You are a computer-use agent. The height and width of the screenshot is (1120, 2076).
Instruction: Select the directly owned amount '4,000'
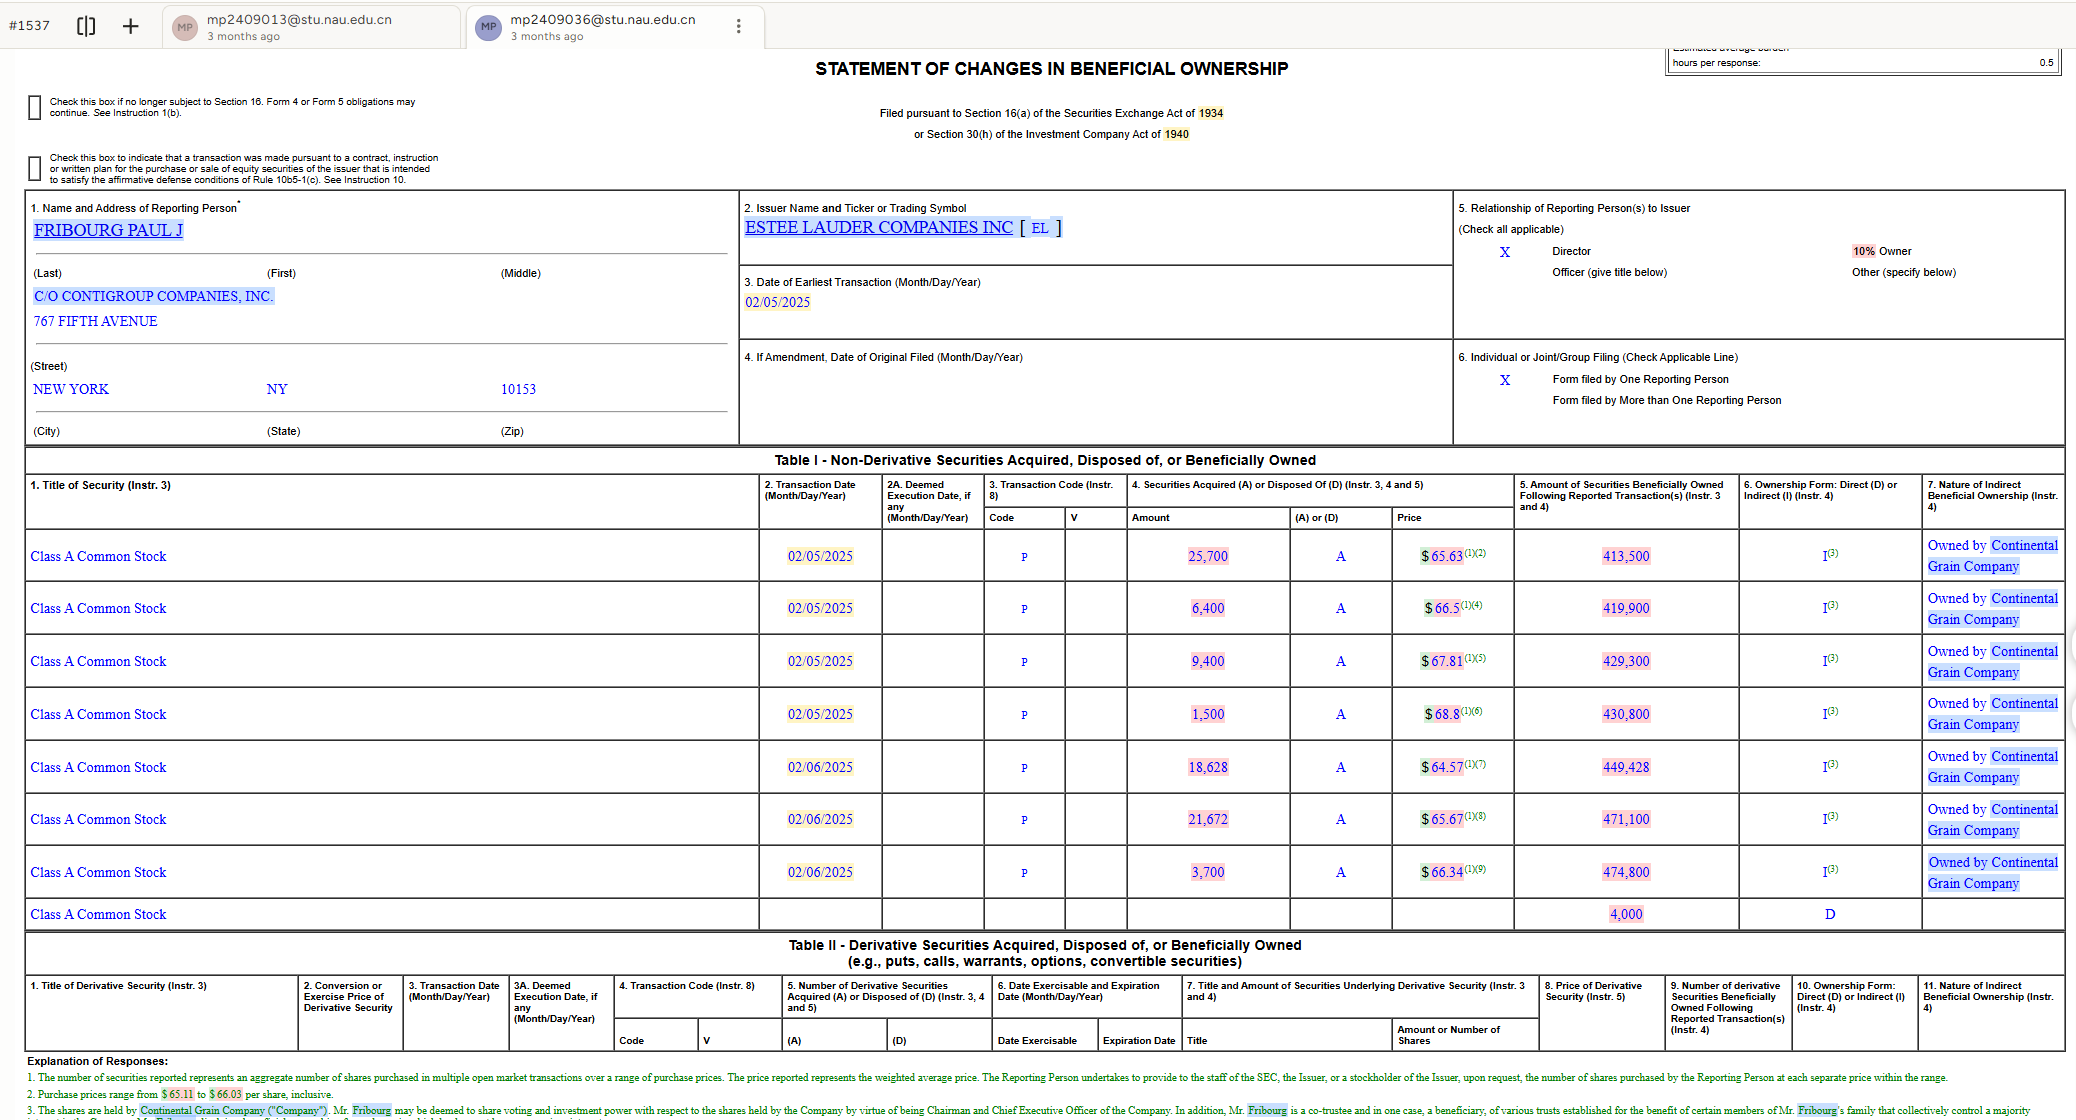(x=1626, y=914)
